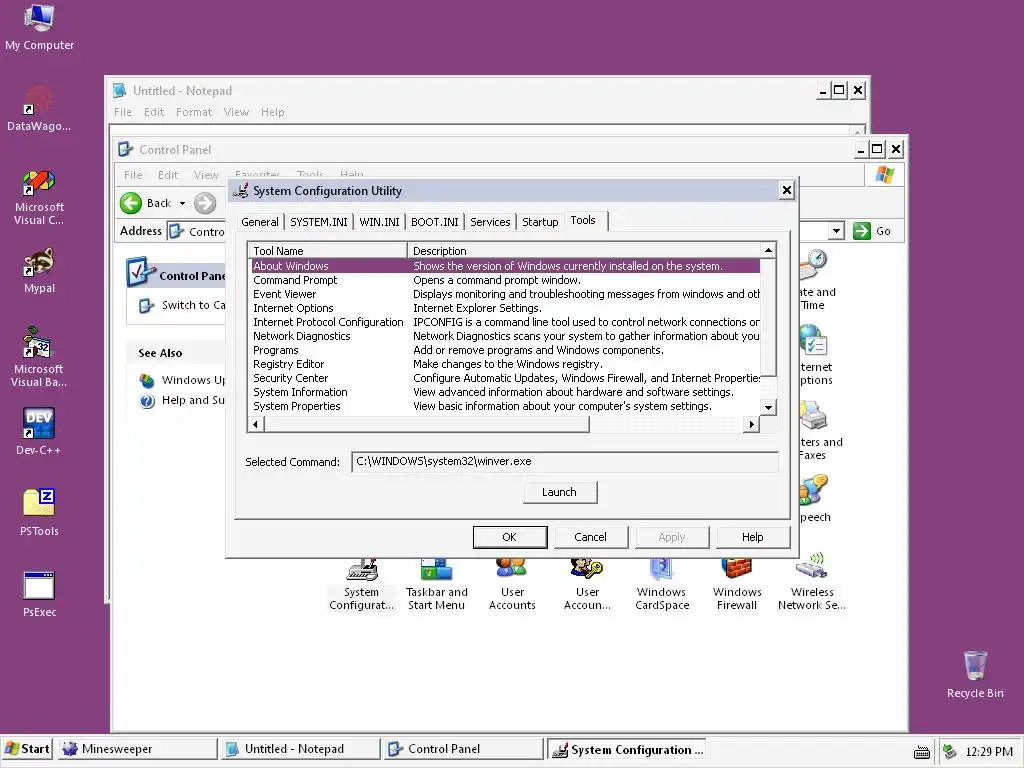Open the Mypal raccoon desktop icon
1024x768 pixels.
coord(39,270)
